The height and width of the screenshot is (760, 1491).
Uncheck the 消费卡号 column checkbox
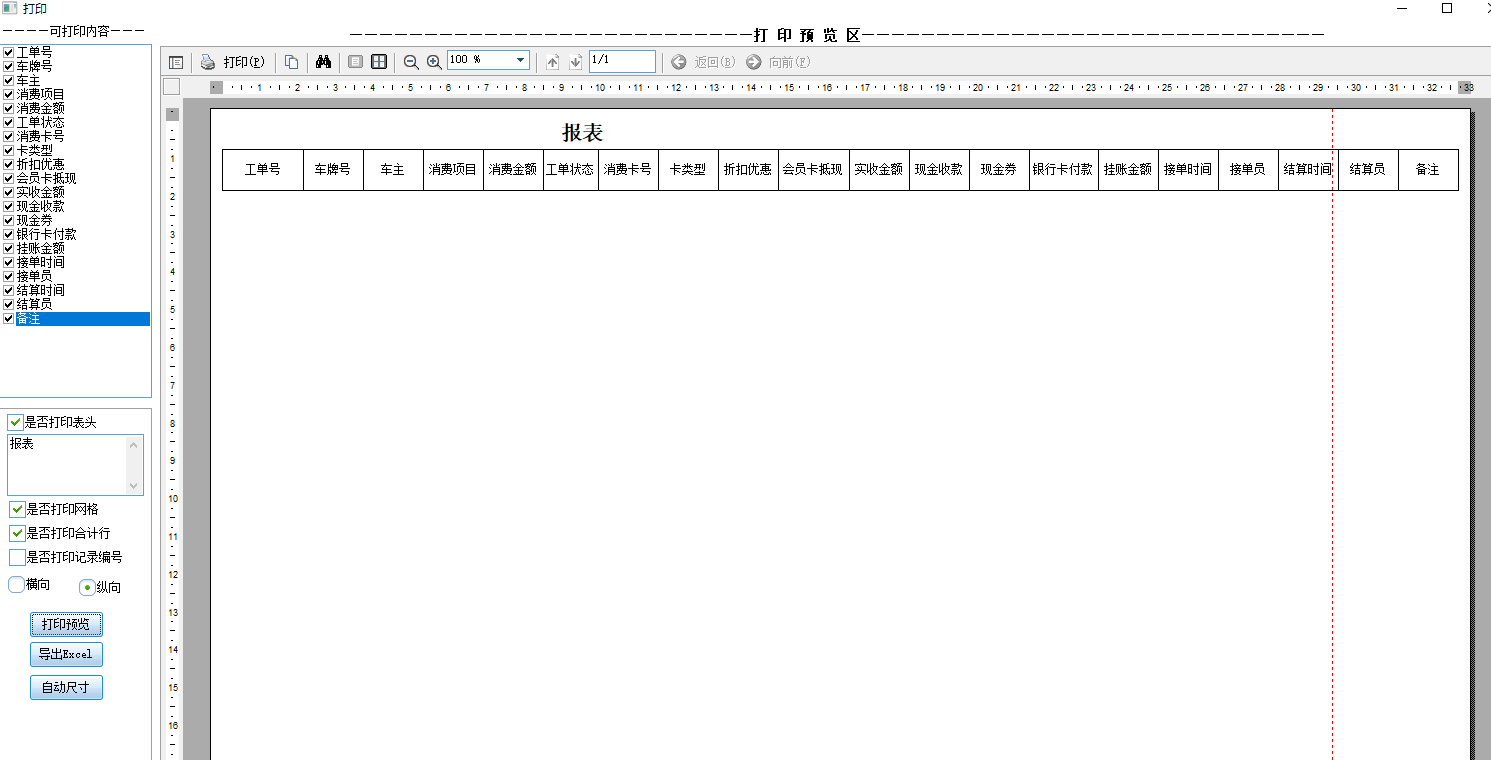coord(9,136)
